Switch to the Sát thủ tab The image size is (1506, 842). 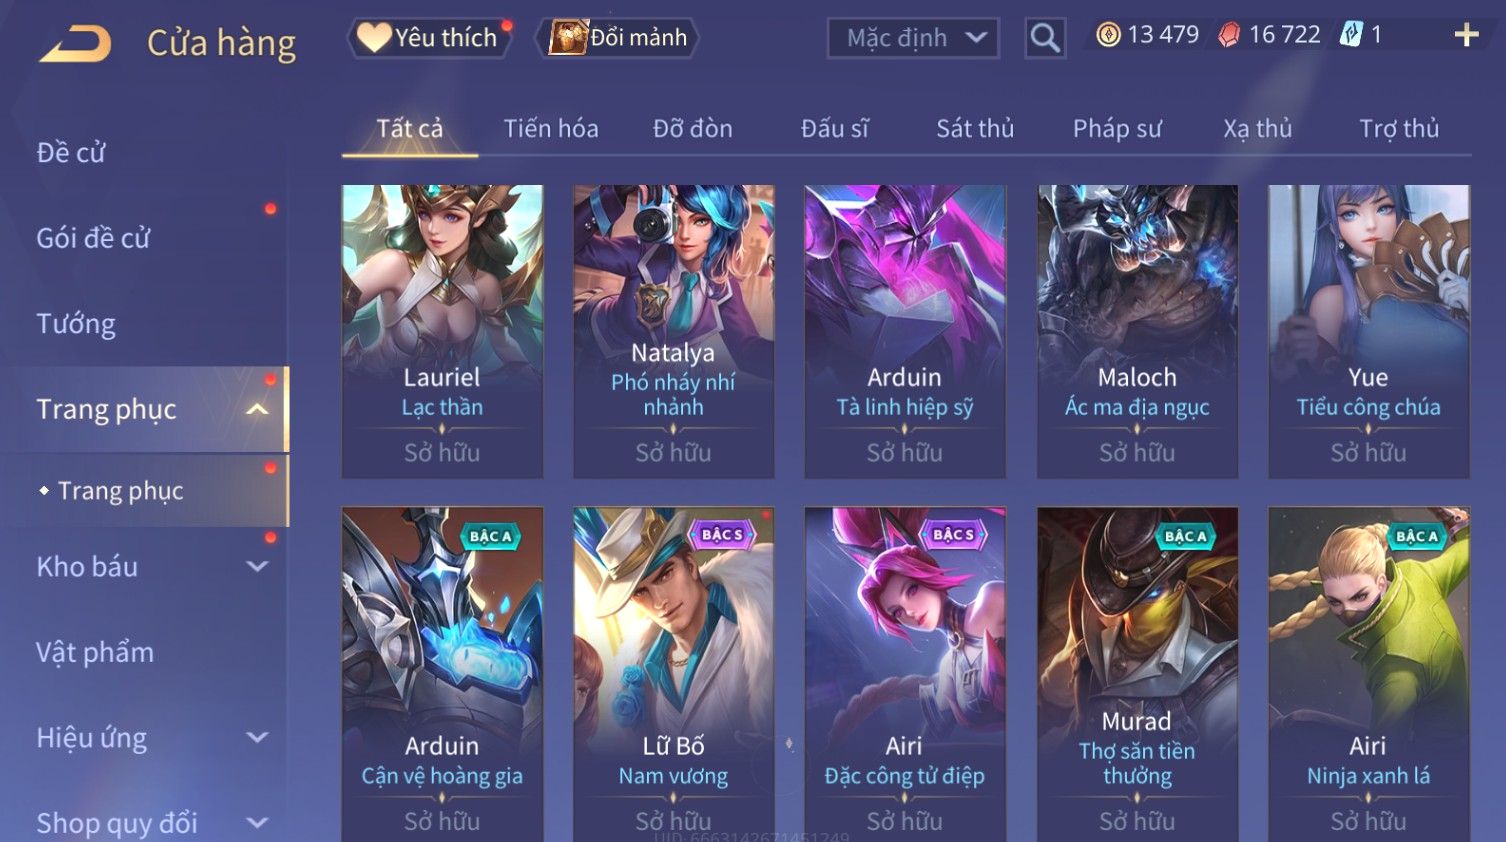click(975, 129)
